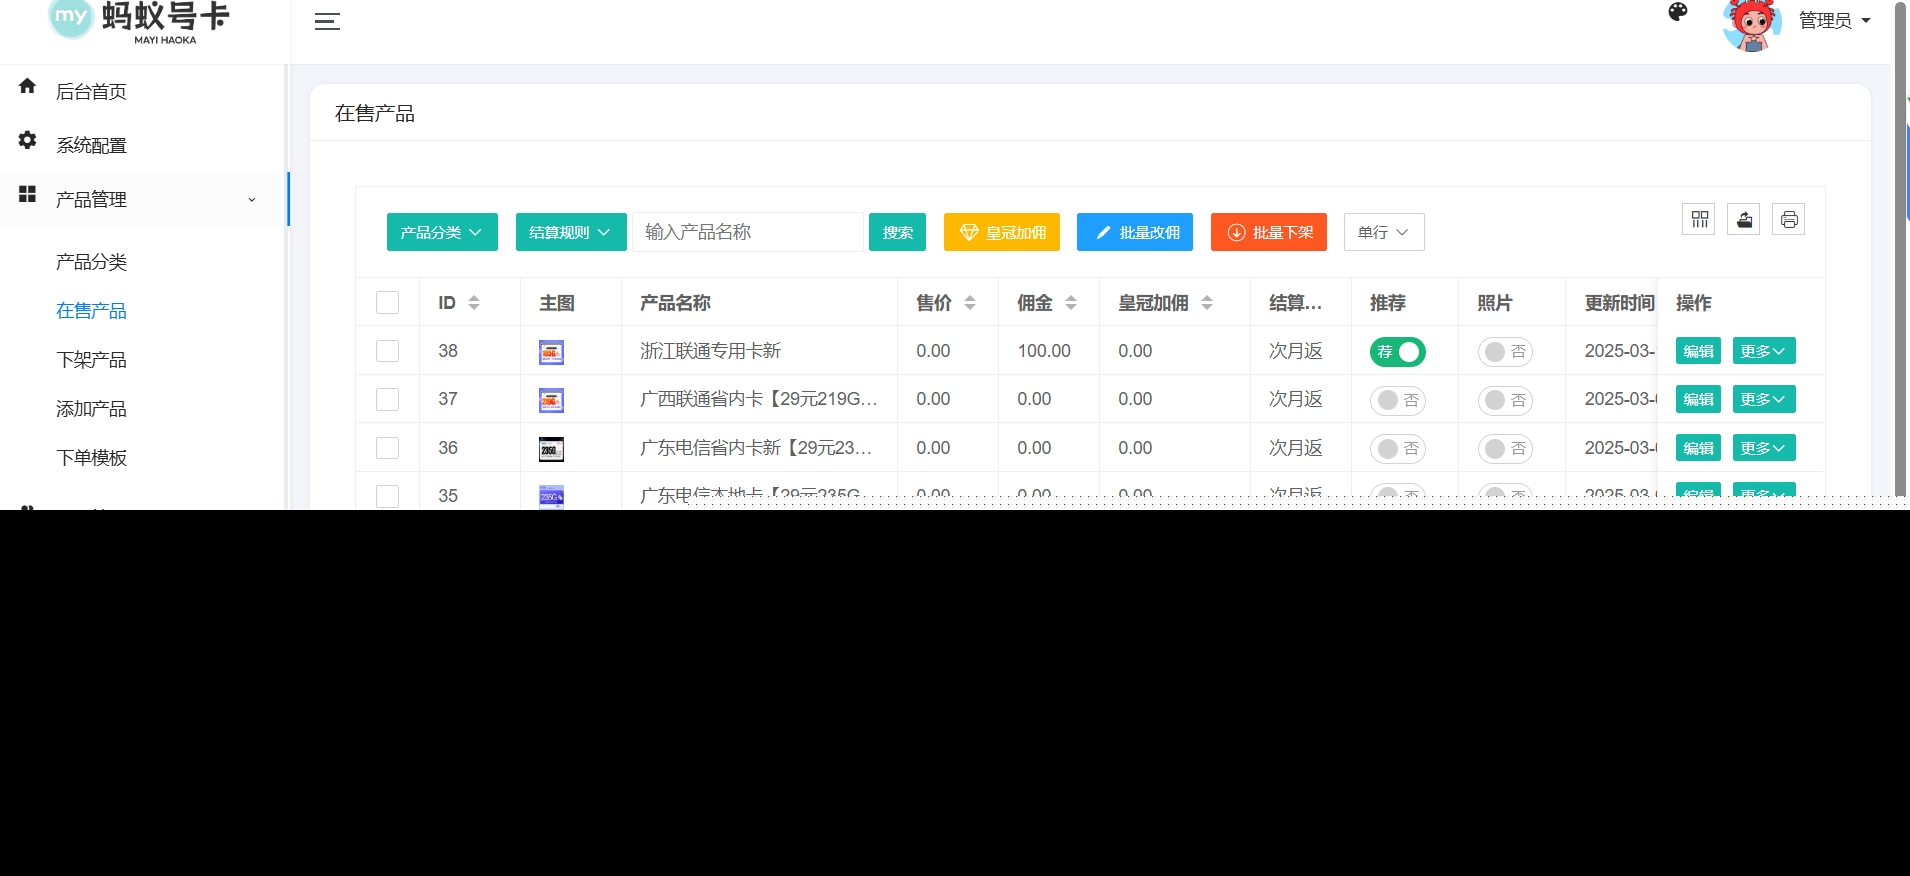Viewport: 1910px width, 876px height.
Task: Click the gear icon for 系统配置
Action: pos(28,141)
